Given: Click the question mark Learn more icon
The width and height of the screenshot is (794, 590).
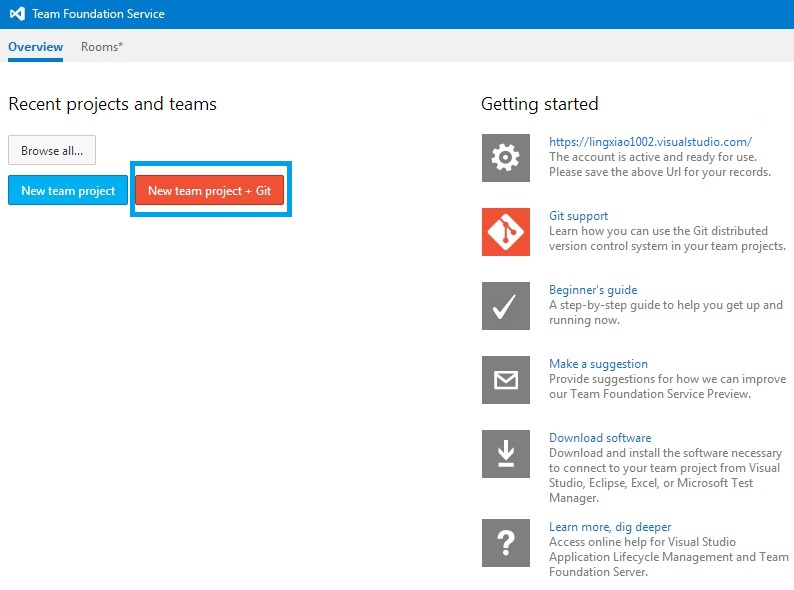Looking at the screenshot, I should 505,543.
